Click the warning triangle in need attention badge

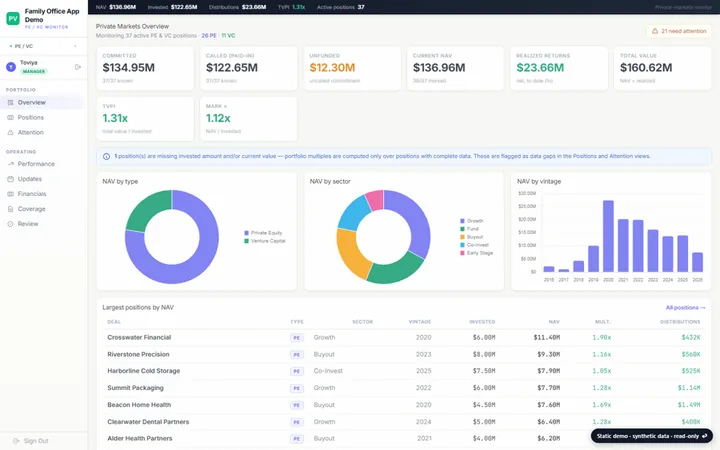655,31
